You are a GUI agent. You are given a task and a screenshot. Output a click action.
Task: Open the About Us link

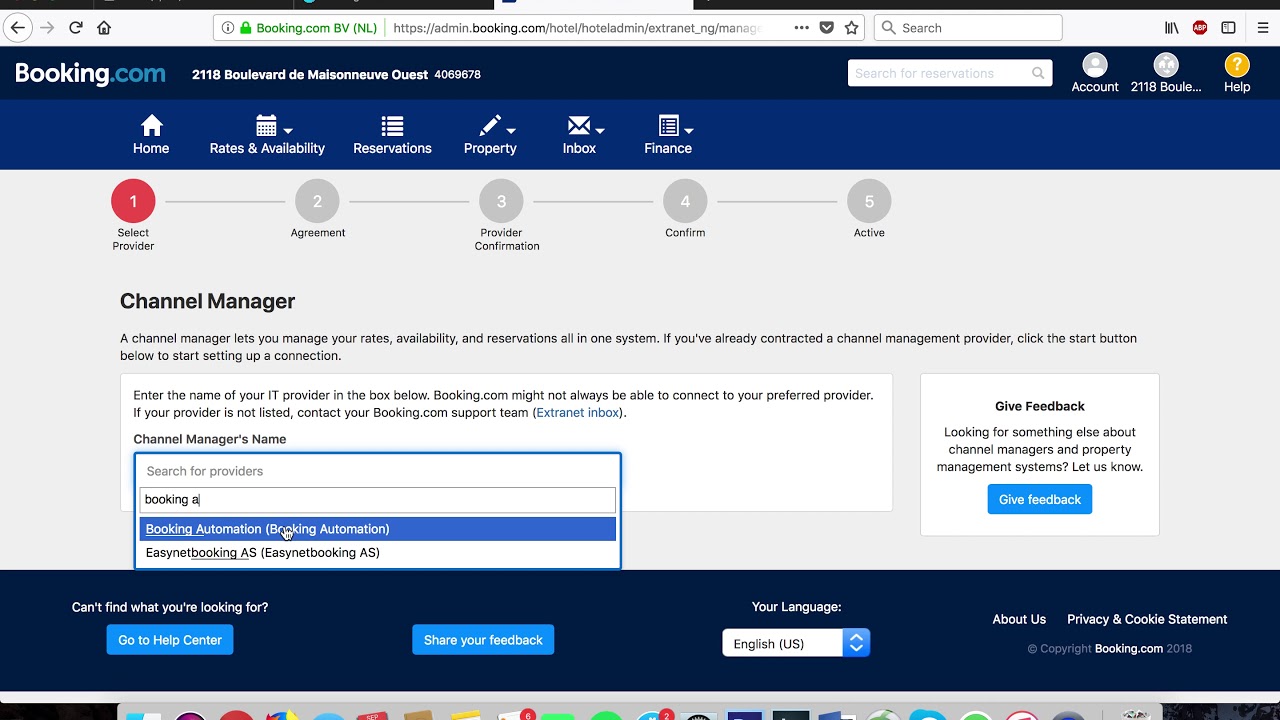[1019, 619]
